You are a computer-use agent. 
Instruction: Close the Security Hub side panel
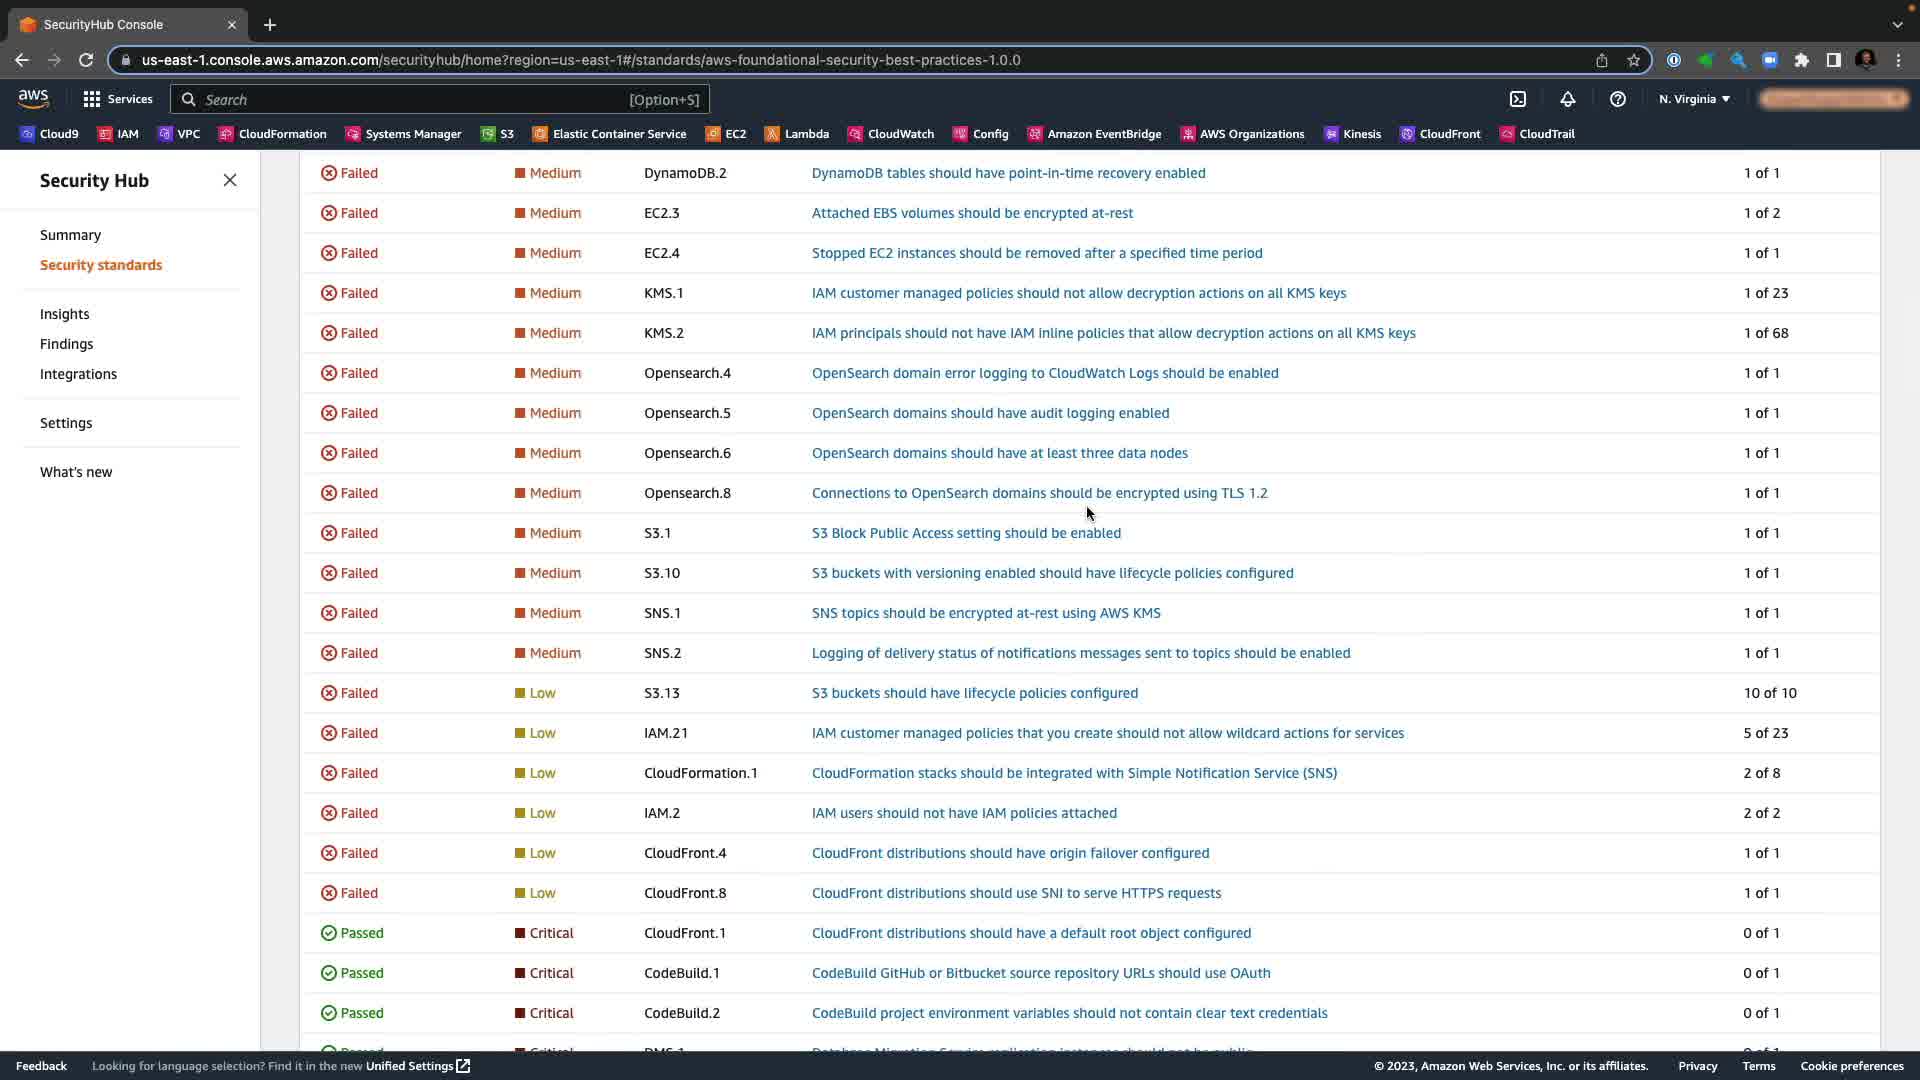coord(230,180)
